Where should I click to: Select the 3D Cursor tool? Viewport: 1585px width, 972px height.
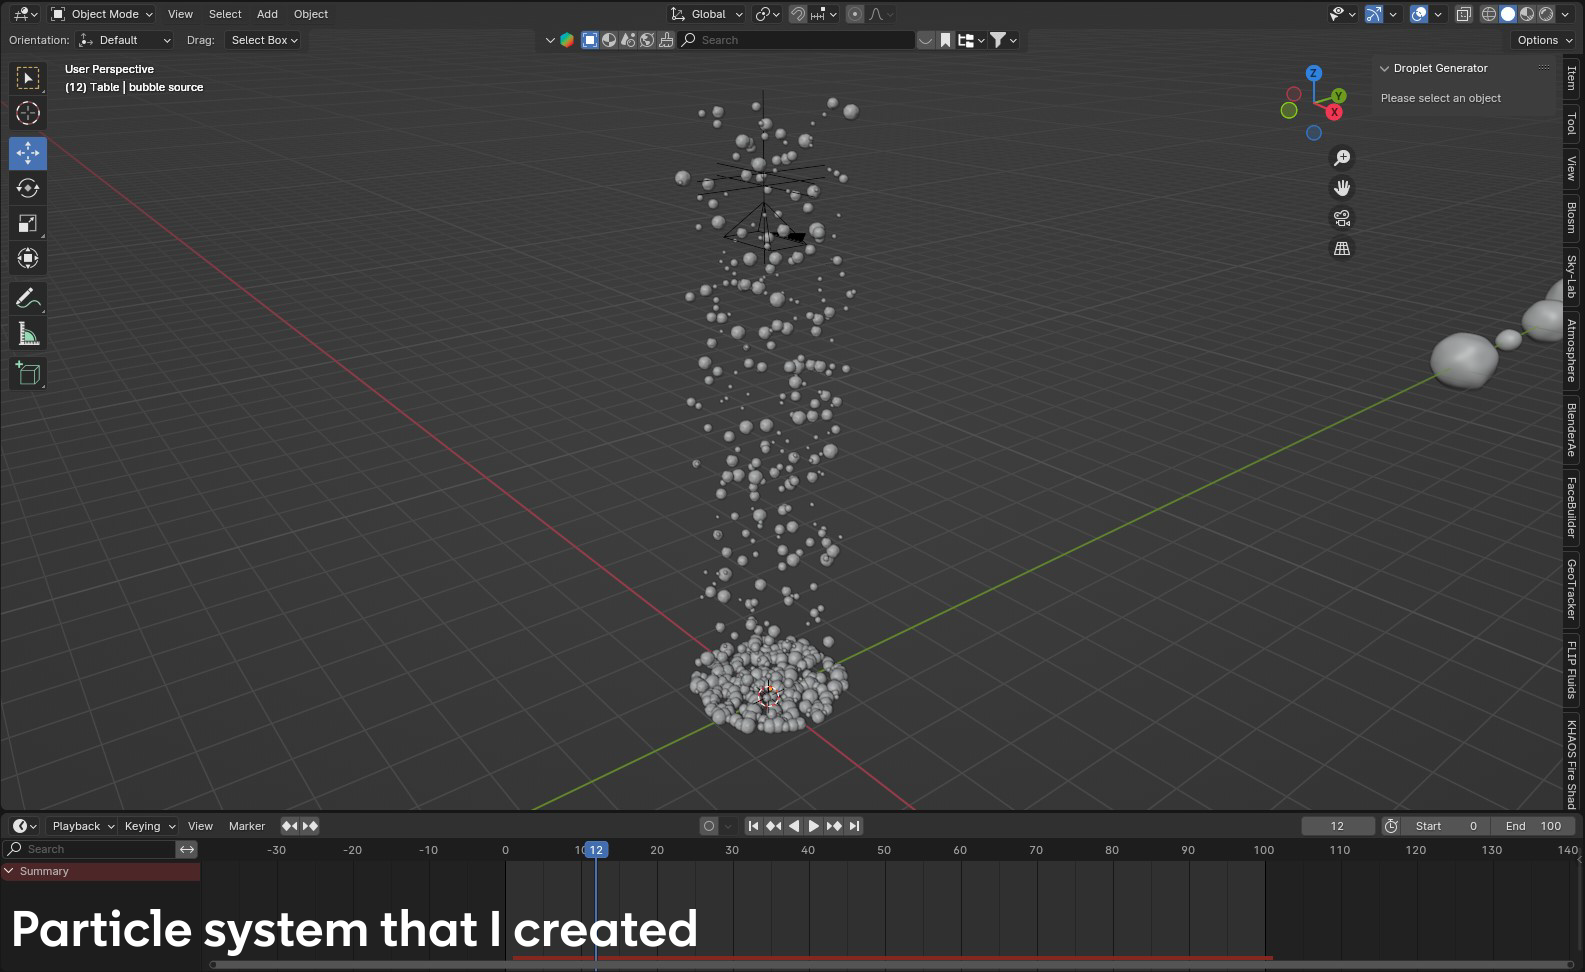pyautogui.click(x=28, y=113)
